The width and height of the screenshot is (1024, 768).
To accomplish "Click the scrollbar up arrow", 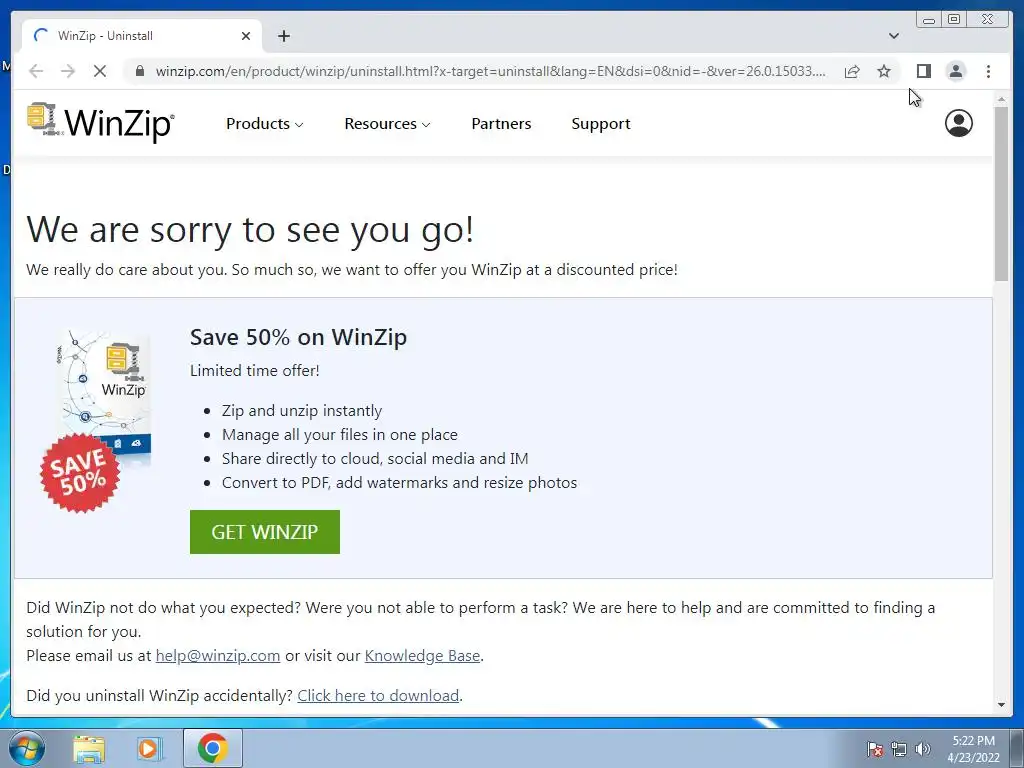I will click(1001, 99).
